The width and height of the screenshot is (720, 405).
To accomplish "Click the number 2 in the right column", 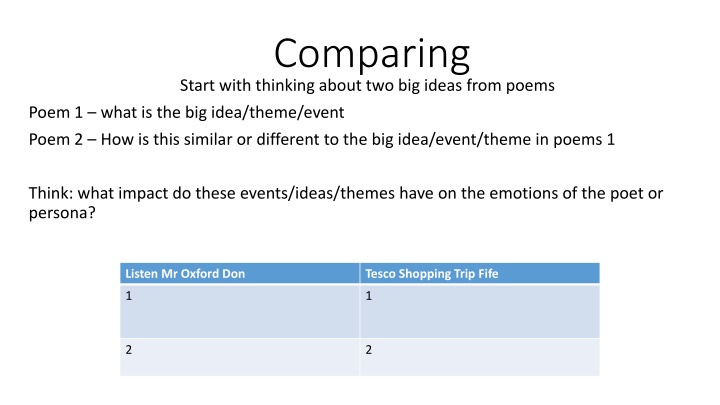I will 369,350.
